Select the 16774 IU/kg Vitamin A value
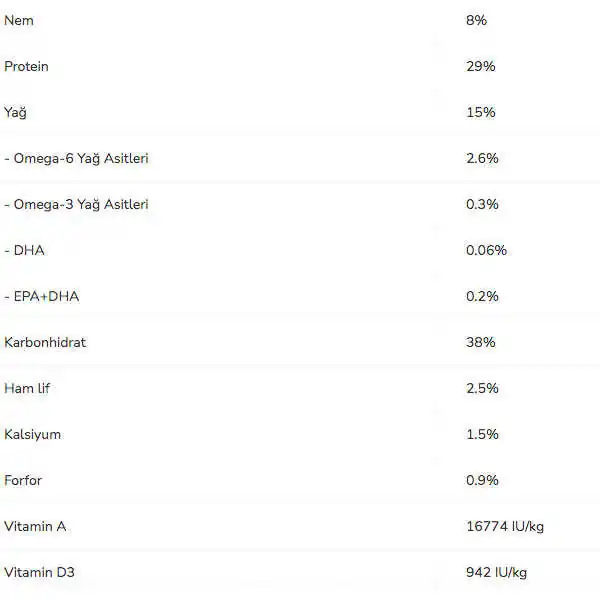This screenshot has width=600, height=600. 505,526
